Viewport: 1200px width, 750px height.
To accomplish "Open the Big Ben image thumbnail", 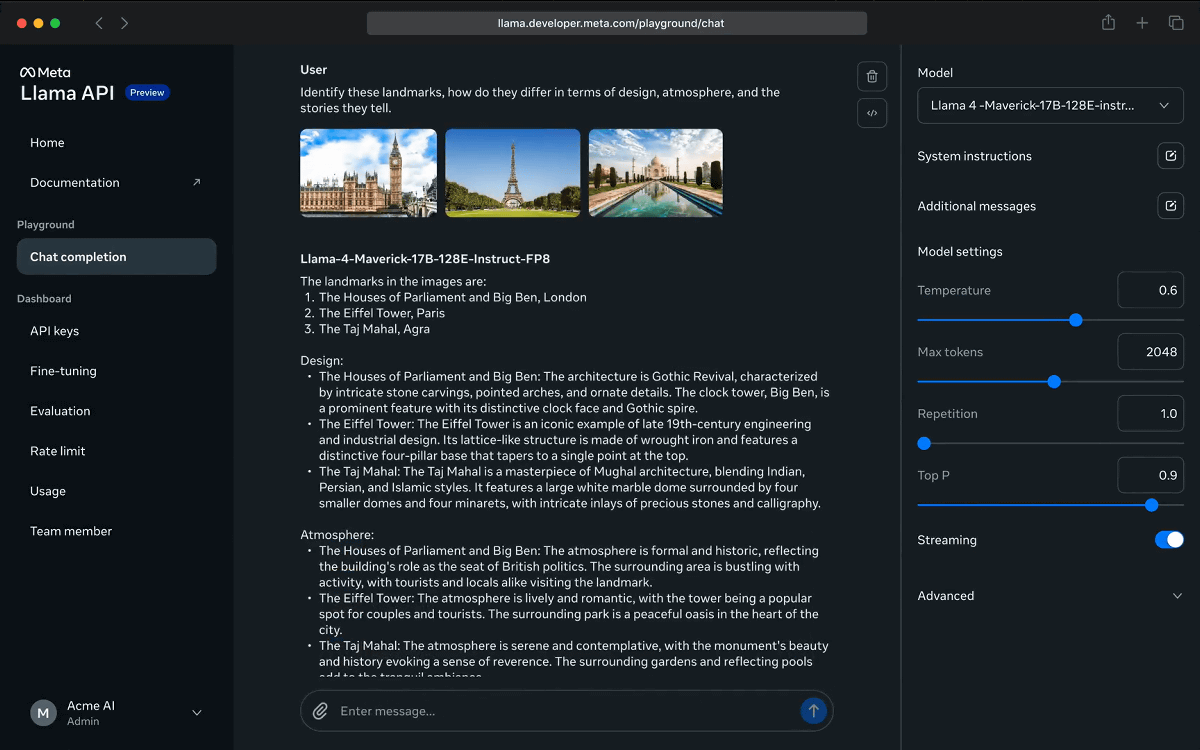I will click(x=368, y=173).
